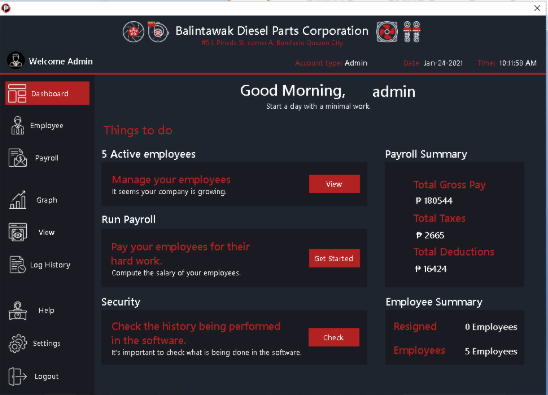548x395 pixels.
Task: Click the shock absorbers logo in header
Action: click(412, 31)
